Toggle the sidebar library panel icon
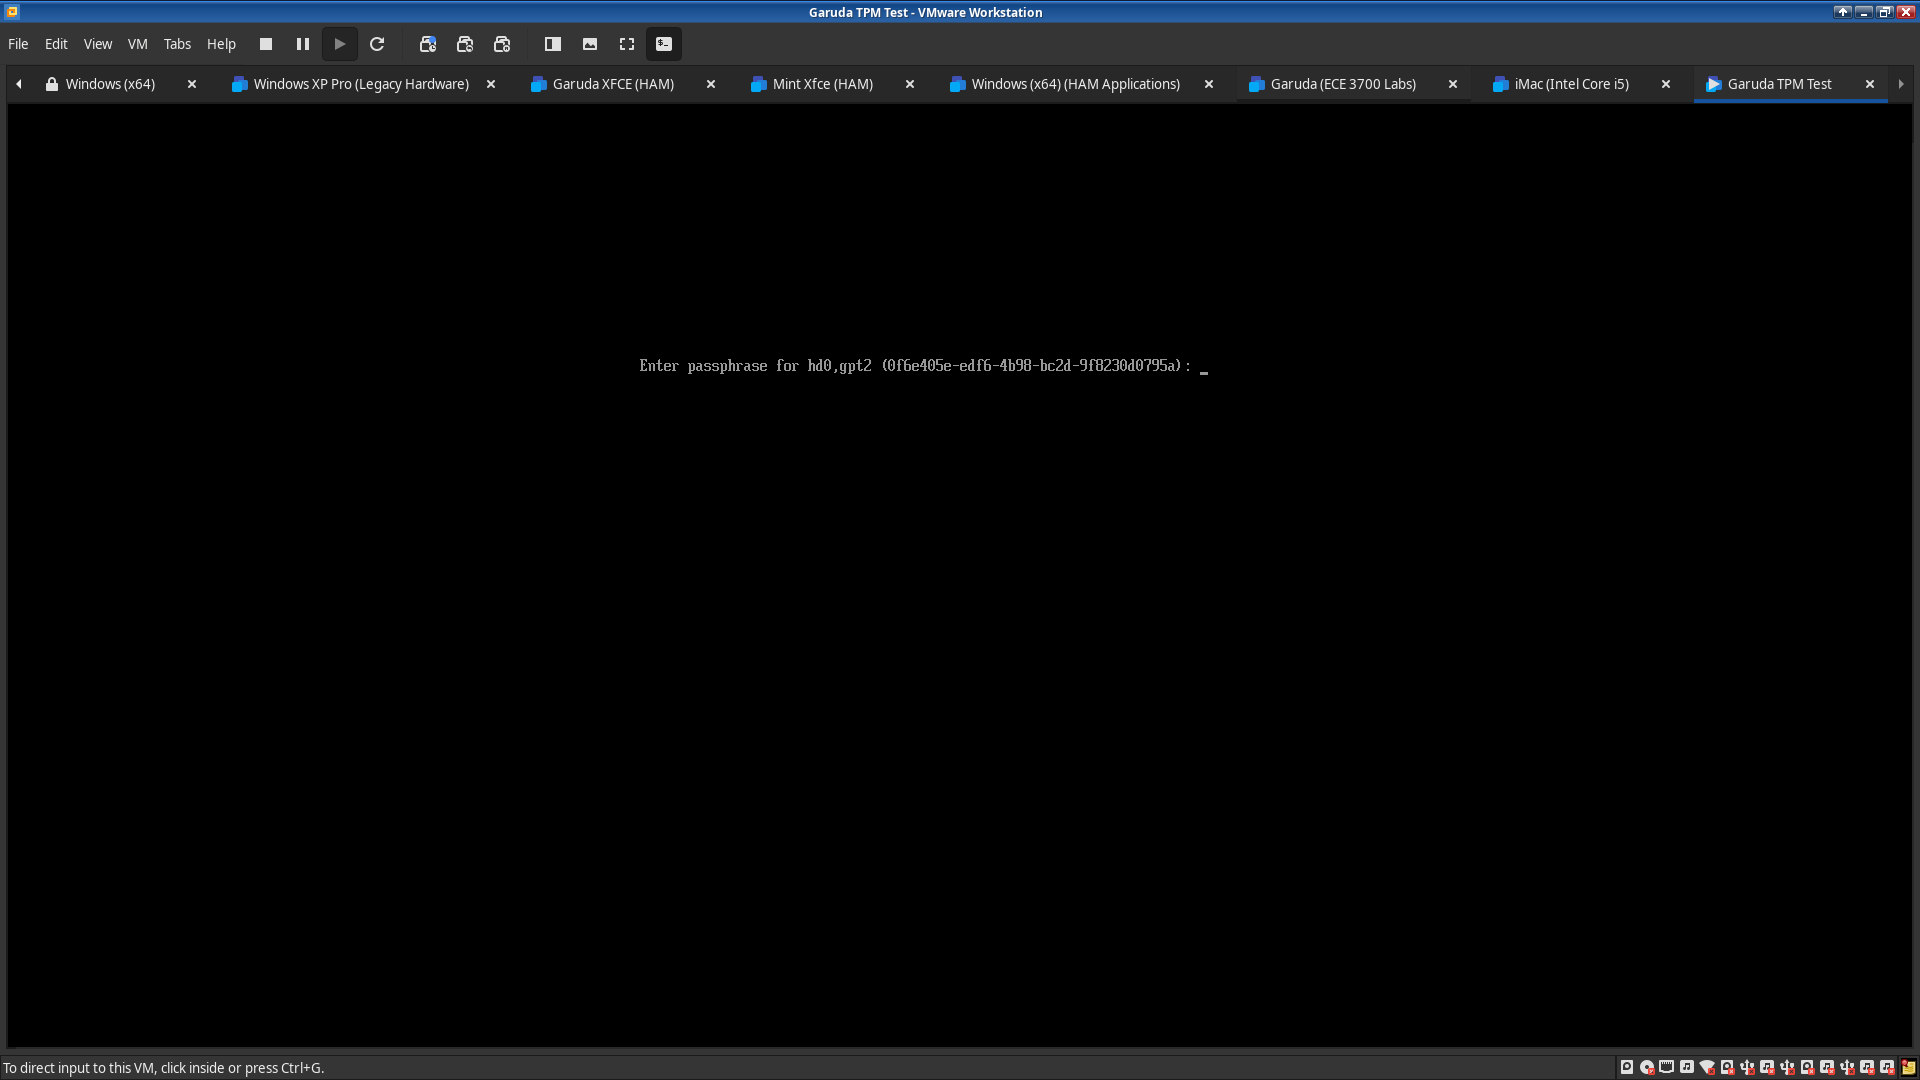Viewport: 1920px width, 1080px height. 553,44
